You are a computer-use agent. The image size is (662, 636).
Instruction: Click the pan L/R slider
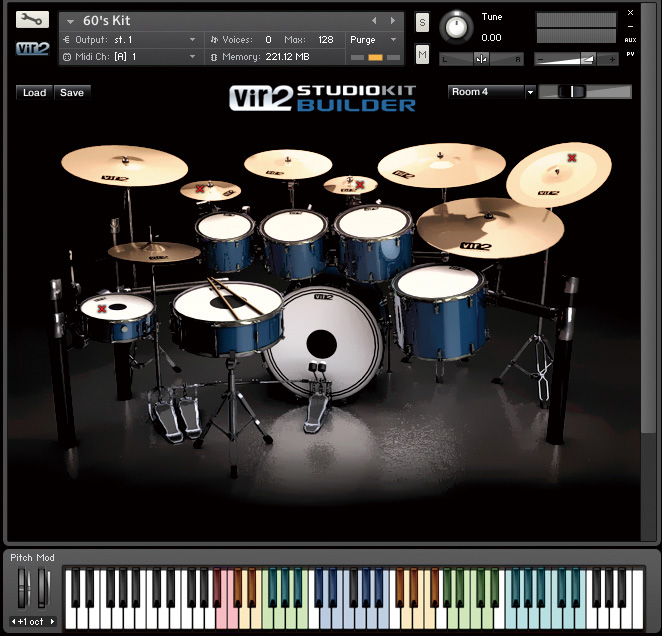[x=481, y=59]
